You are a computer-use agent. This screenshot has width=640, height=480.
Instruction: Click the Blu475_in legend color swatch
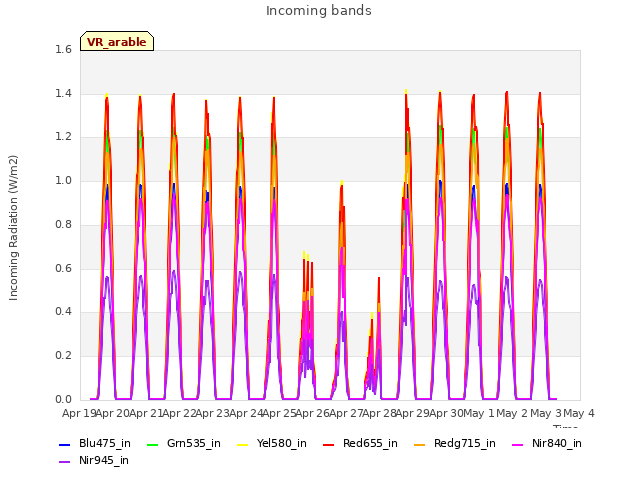(64, 444)
